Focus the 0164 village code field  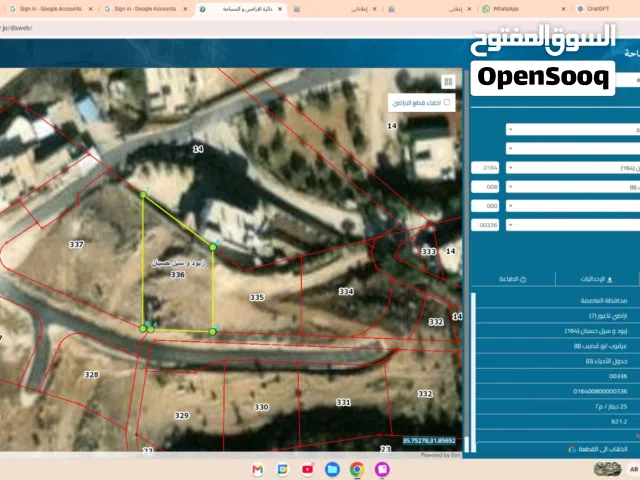485,168
